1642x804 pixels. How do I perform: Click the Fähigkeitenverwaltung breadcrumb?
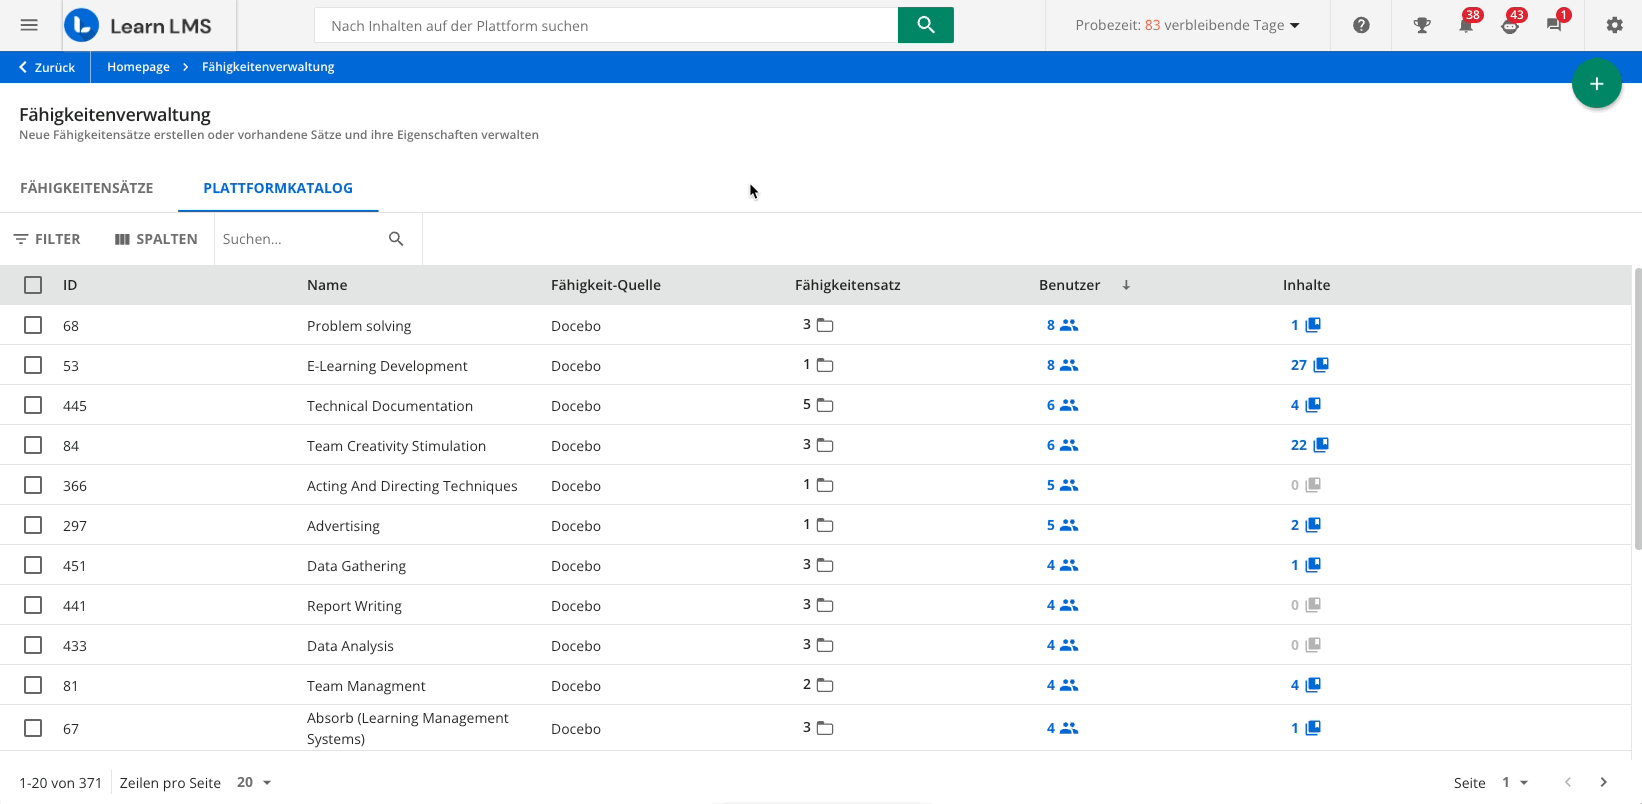pyautogui.click(x=268, y=67)
